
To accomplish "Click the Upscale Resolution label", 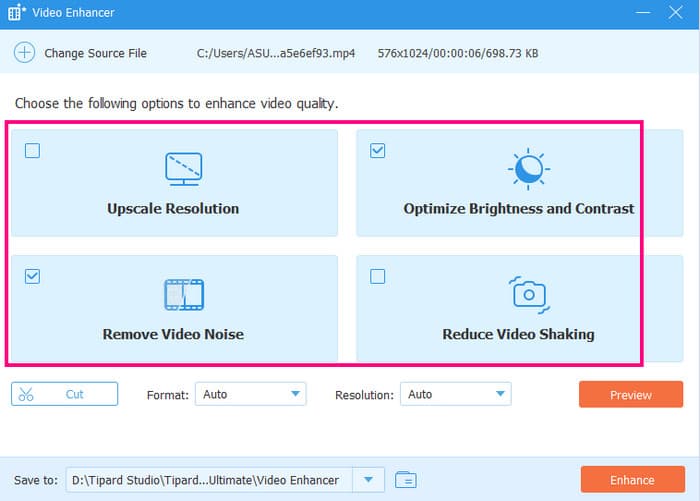I will pos(173,209).
